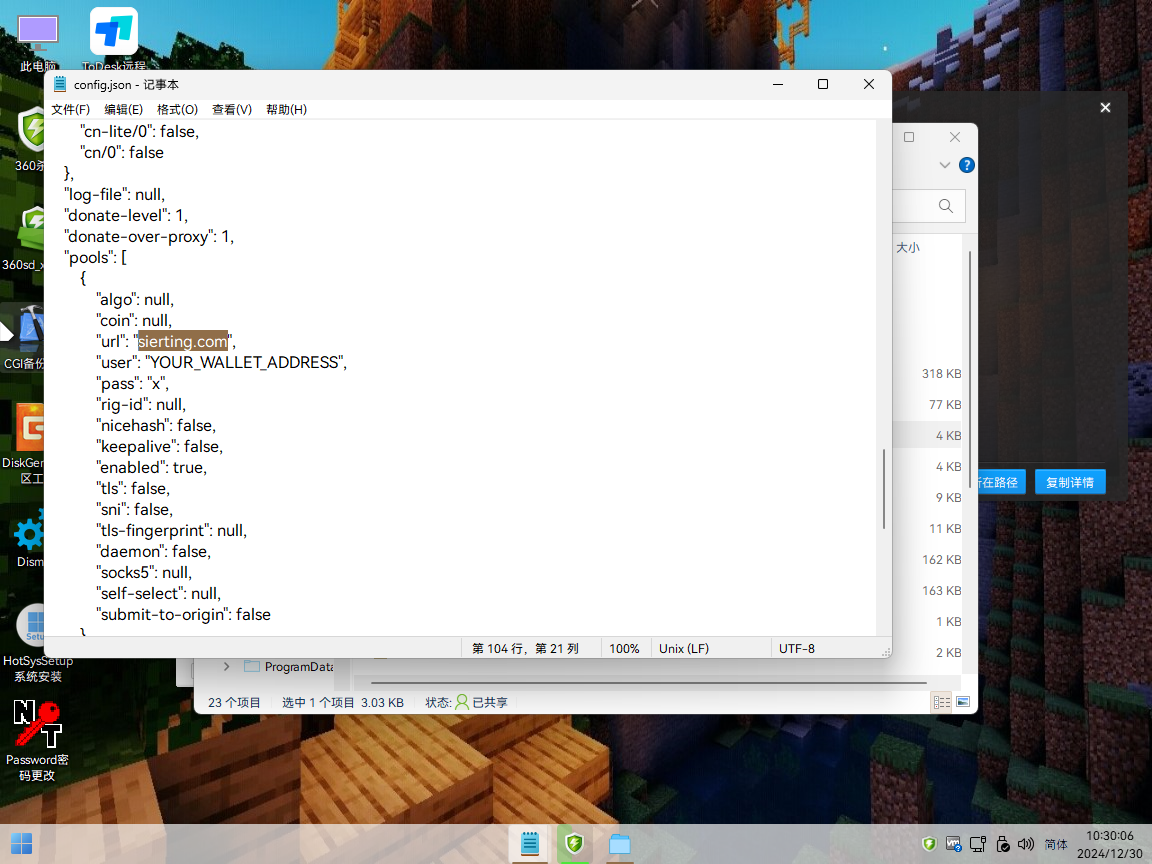Click the Explorer search magnifier icon

(946, 206)
